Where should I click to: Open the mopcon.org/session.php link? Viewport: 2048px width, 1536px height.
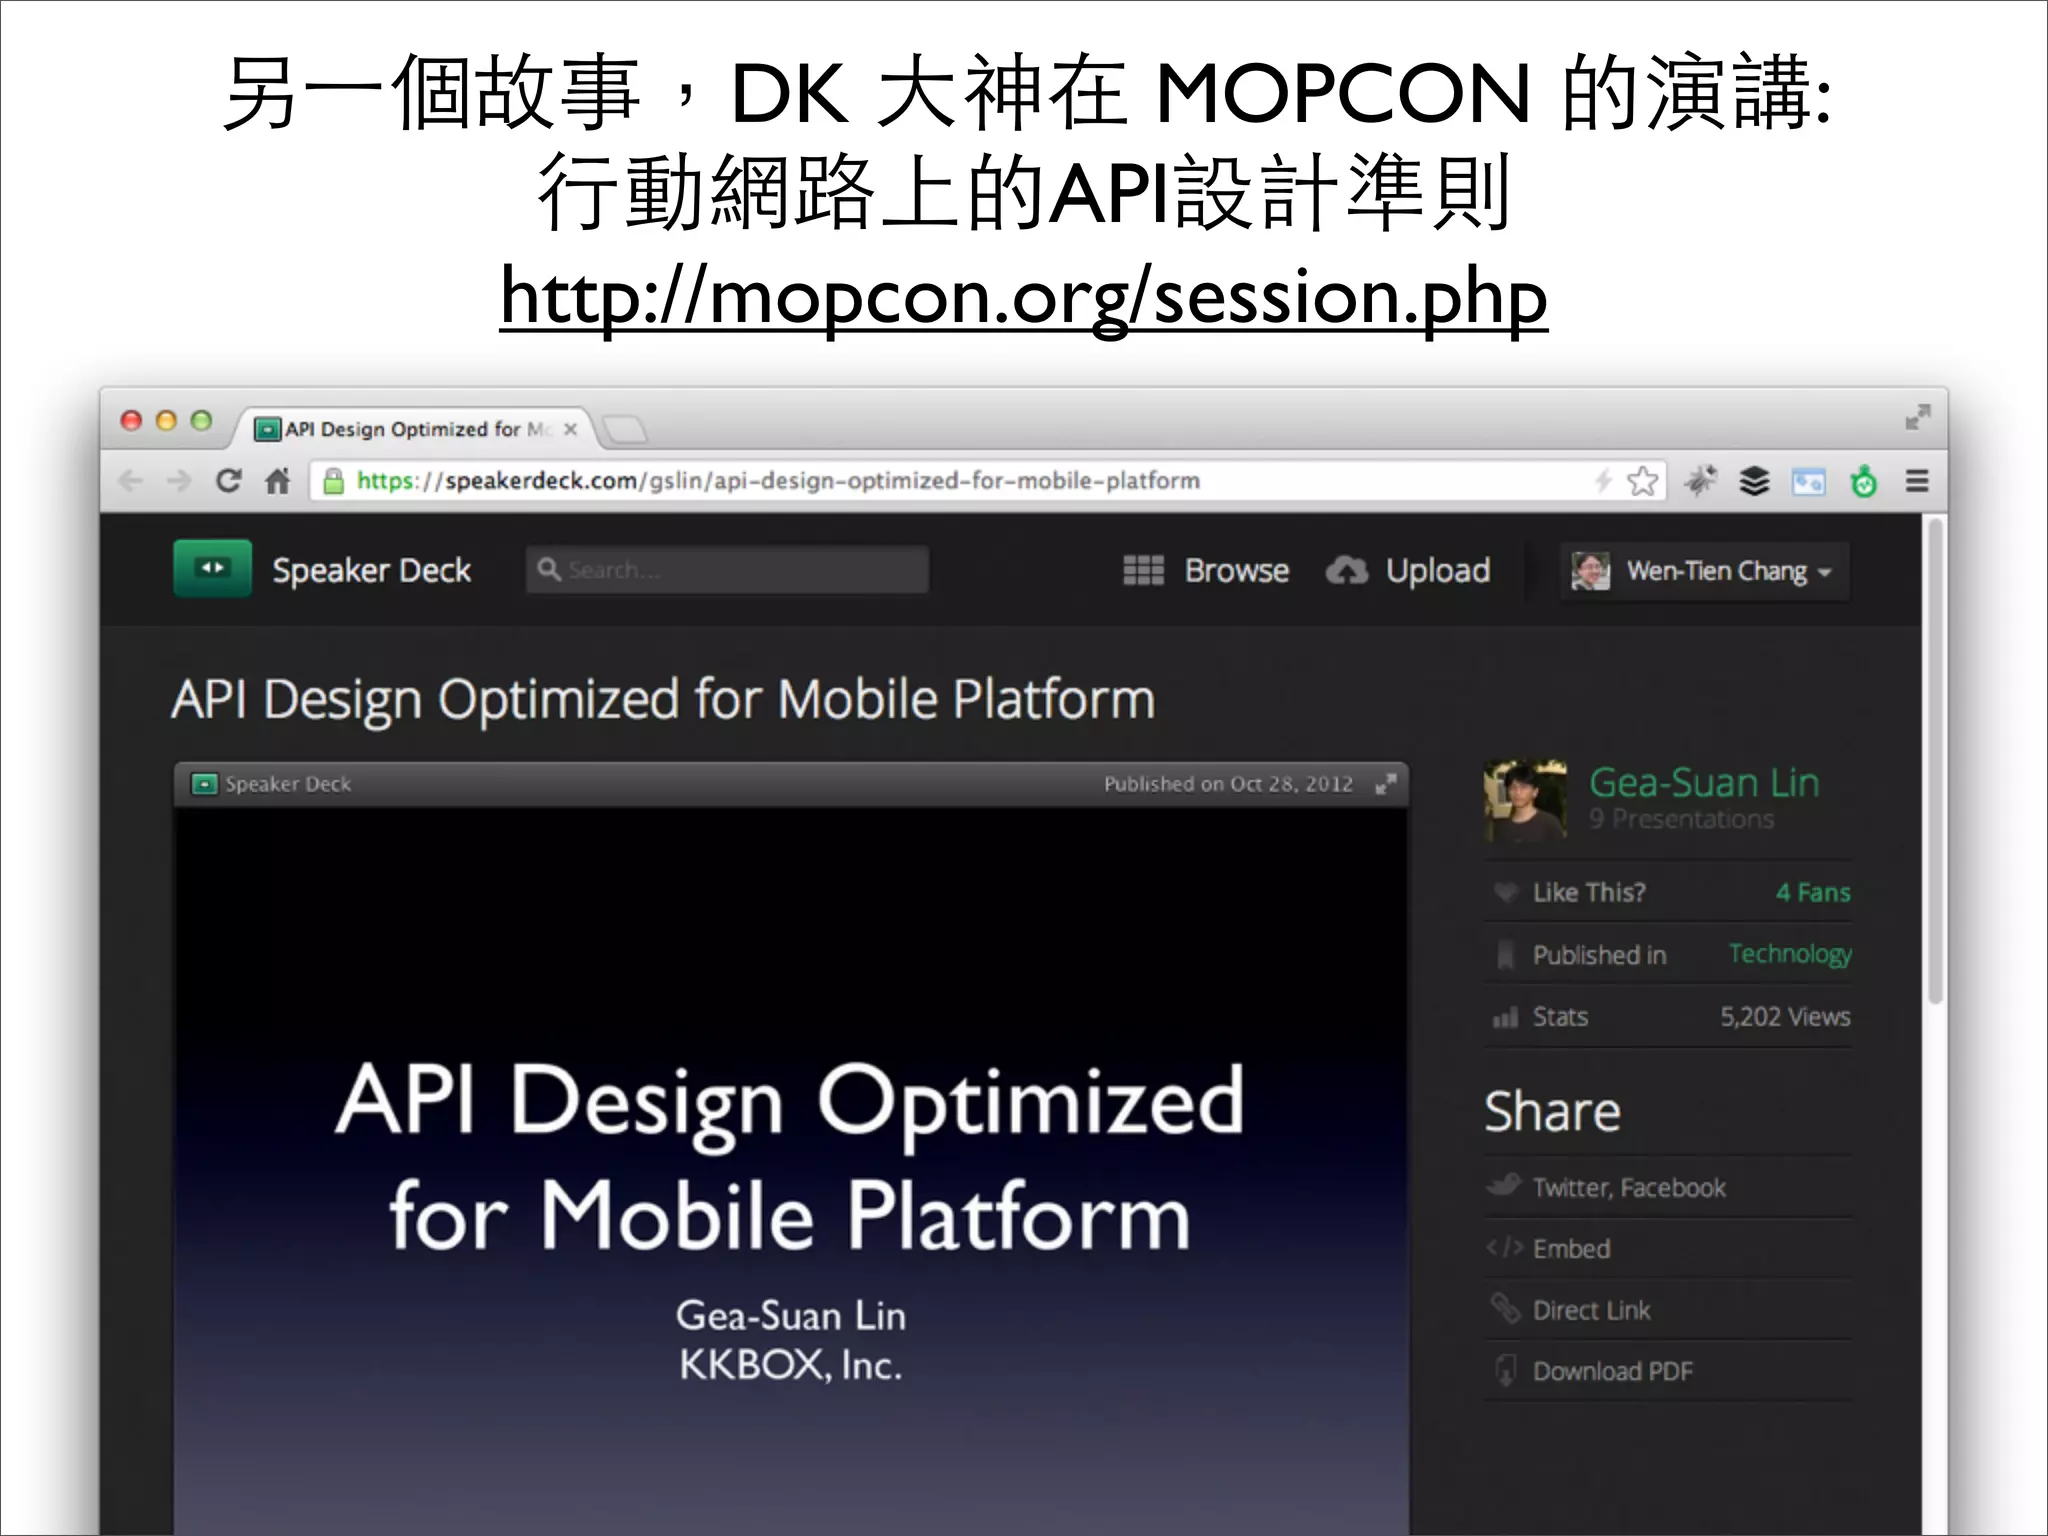tap(1023, 296)
